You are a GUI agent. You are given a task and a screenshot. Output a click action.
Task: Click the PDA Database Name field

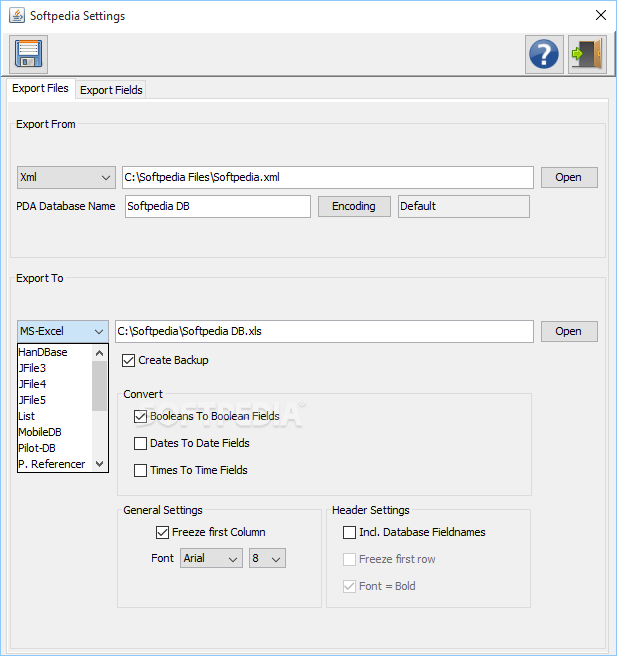coord(218,206)
